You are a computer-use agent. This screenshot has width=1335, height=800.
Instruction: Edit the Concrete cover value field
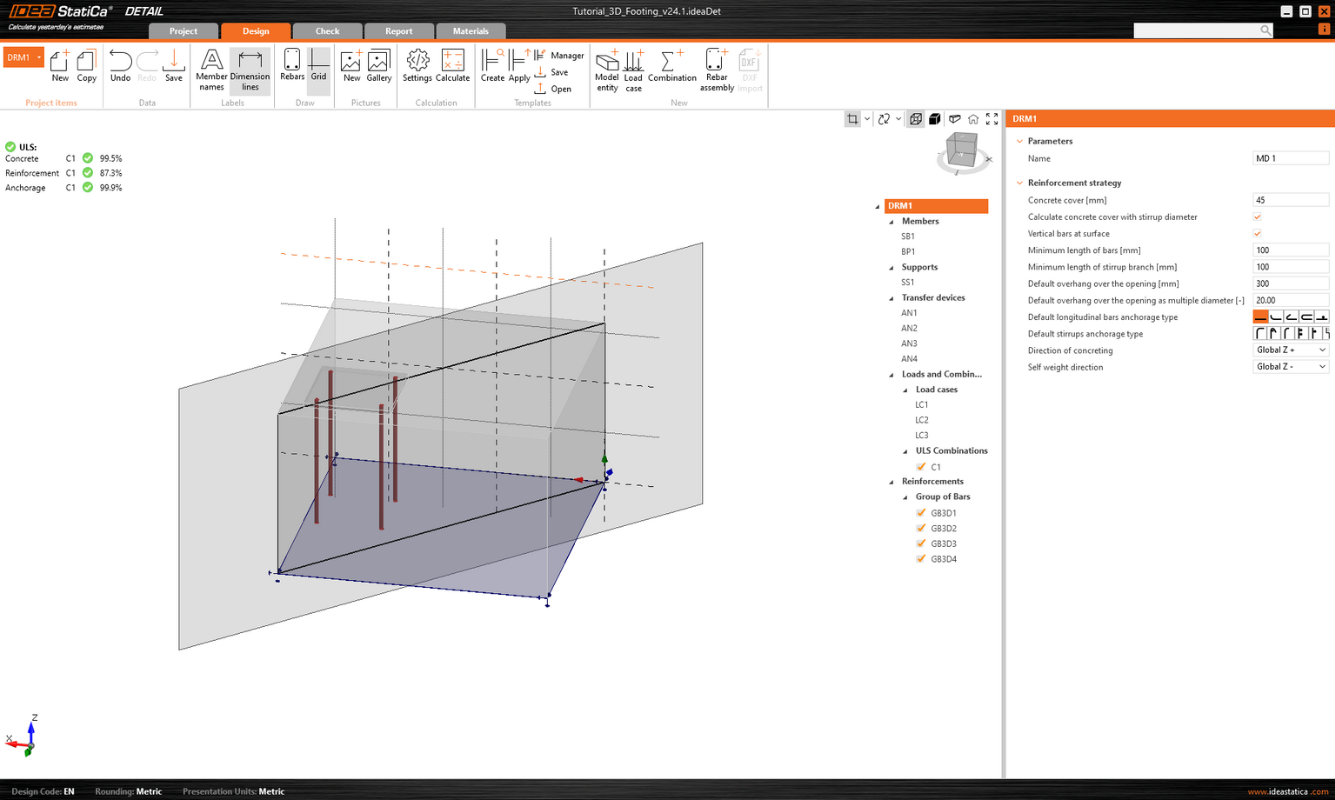1290,200
